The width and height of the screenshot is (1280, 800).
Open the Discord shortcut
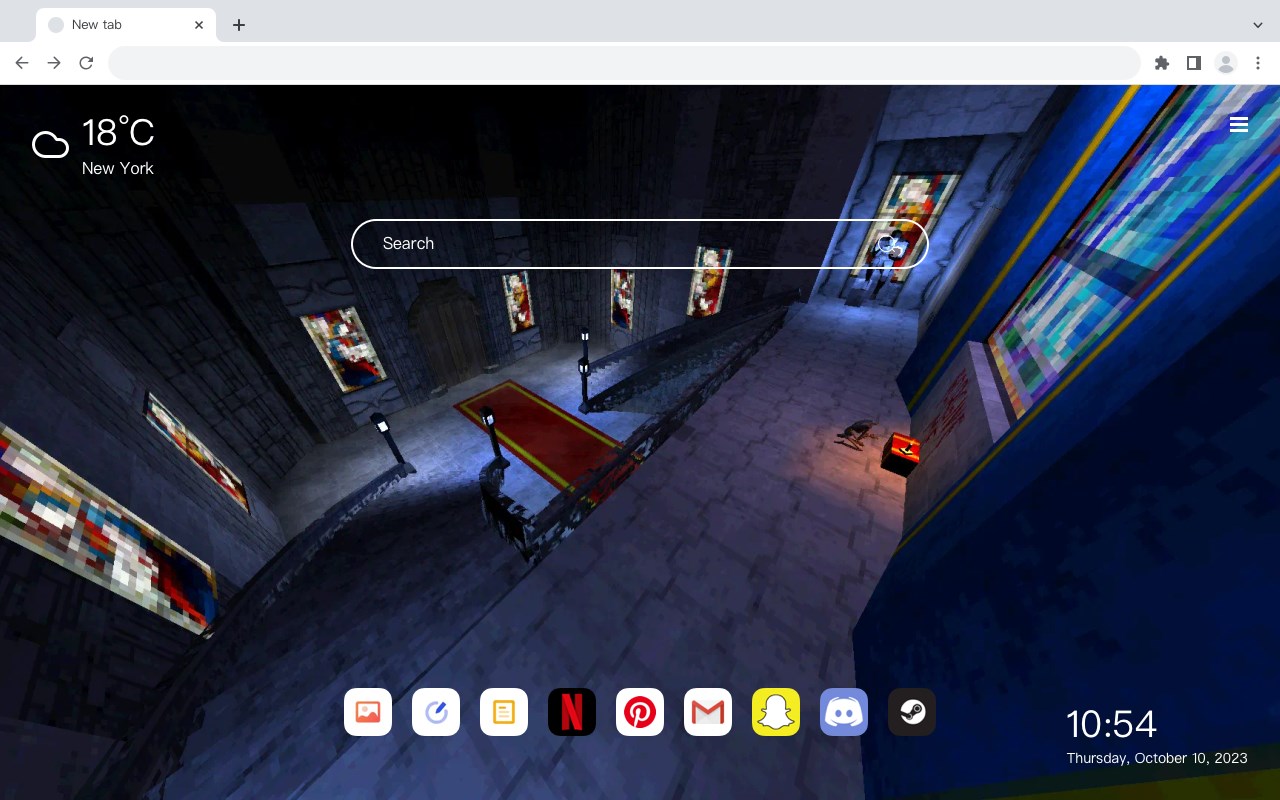[844, 712]
